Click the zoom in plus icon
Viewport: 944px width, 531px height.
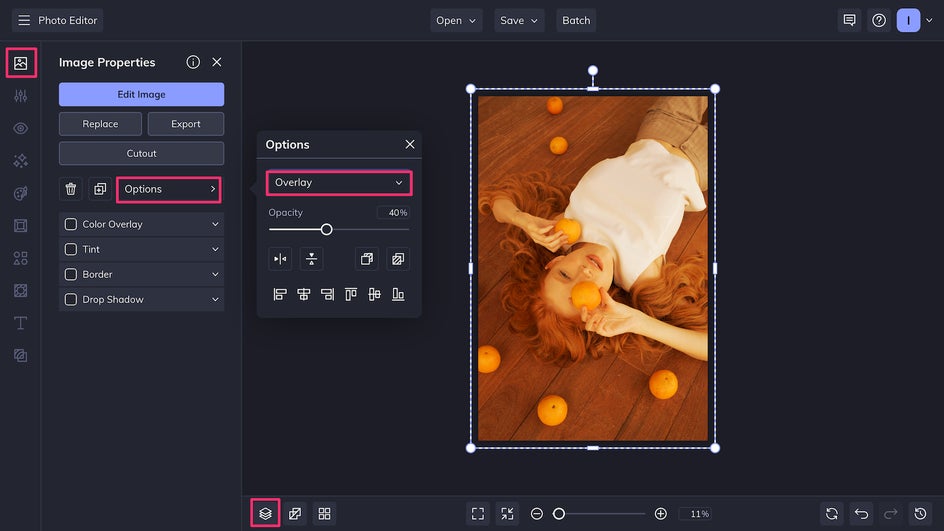(x=660, y=513)
